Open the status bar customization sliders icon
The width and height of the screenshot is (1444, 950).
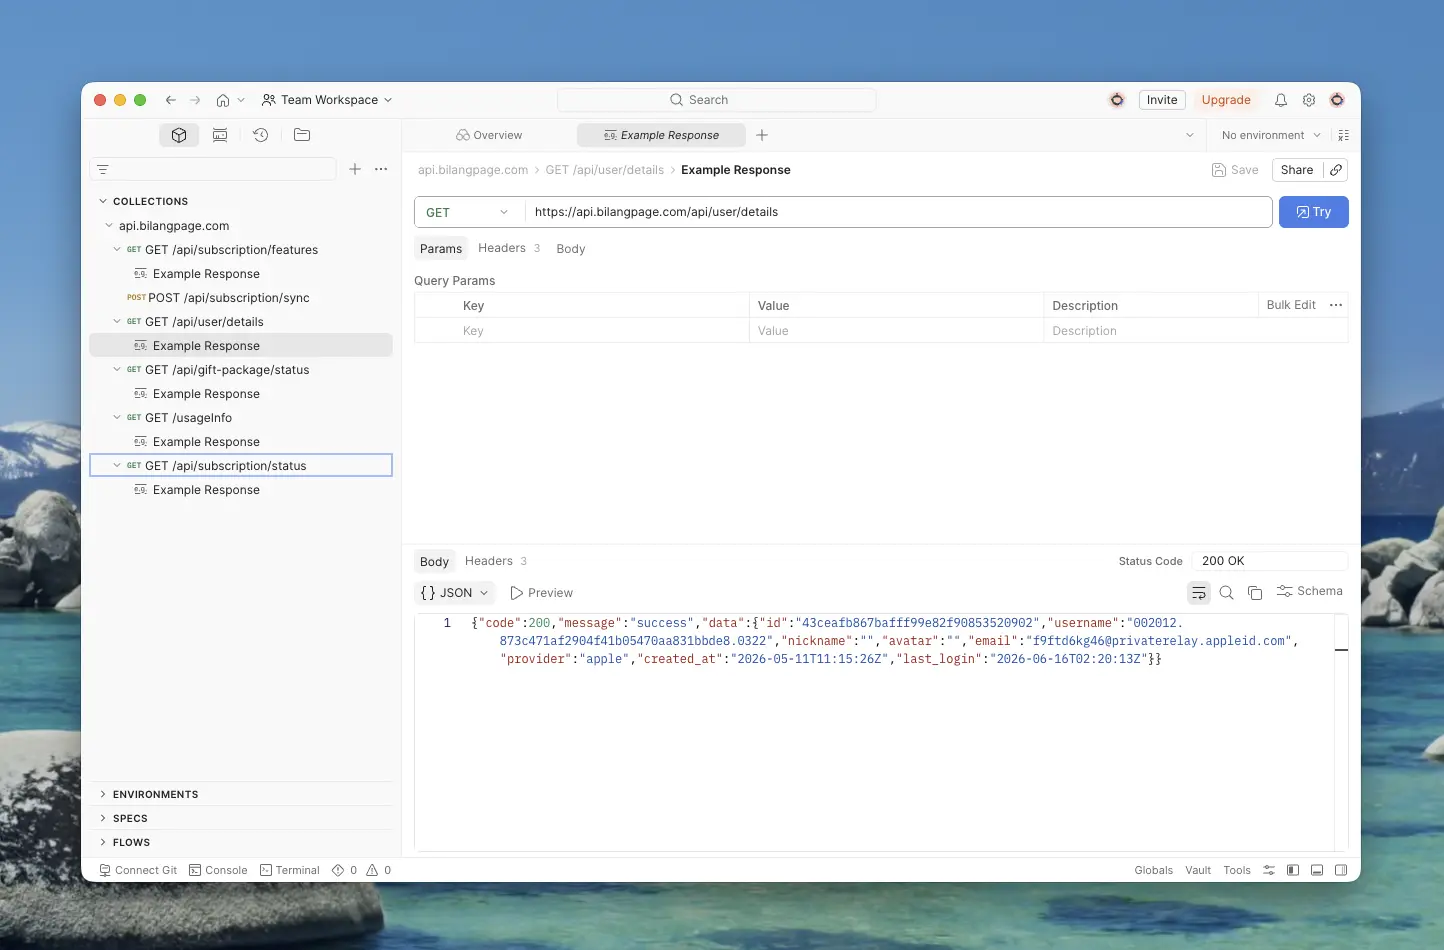click(1269, 870)
